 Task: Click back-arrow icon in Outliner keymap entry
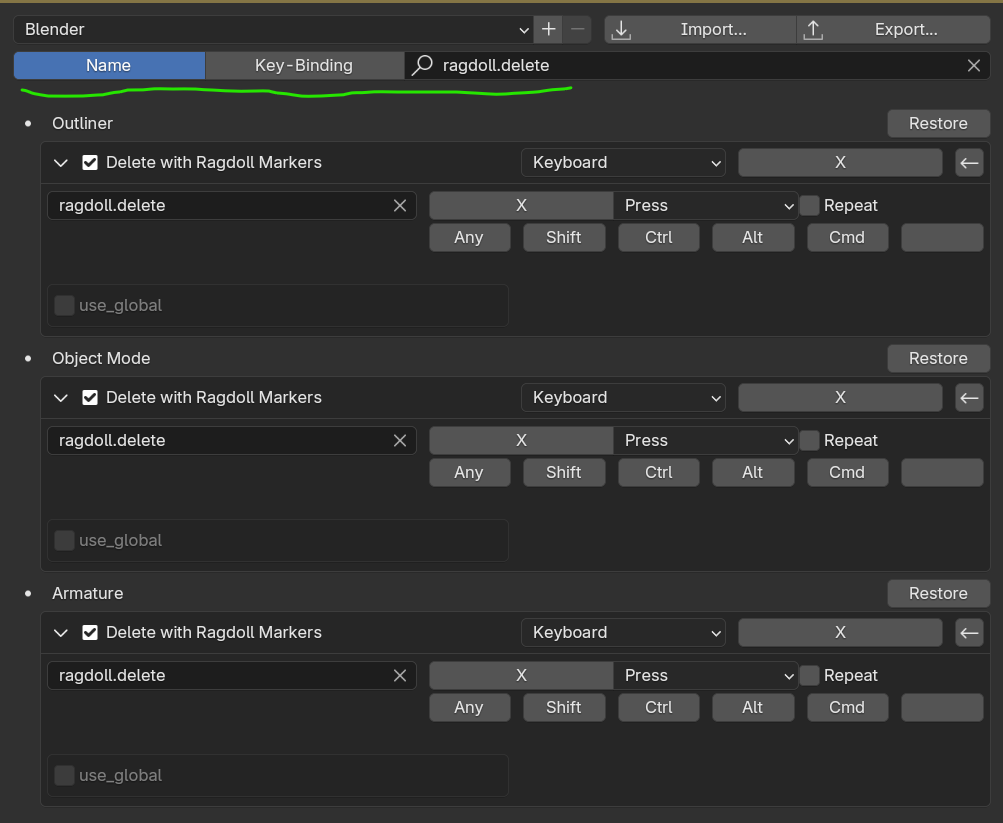(x=969, y=162)
